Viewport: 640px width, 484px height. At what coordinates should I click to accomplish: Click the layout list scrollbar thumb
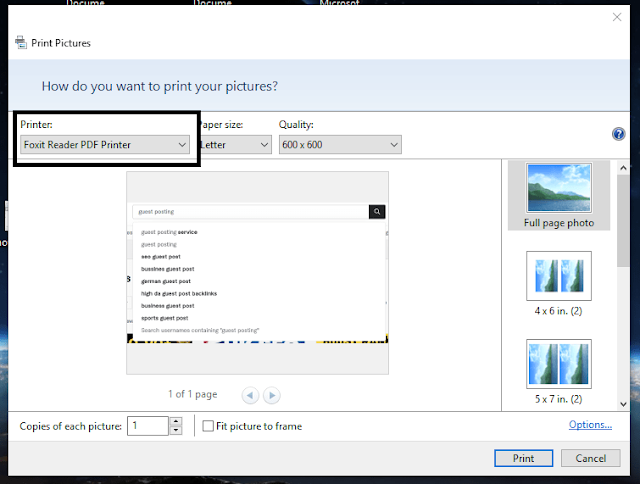(x=623, y=221)
